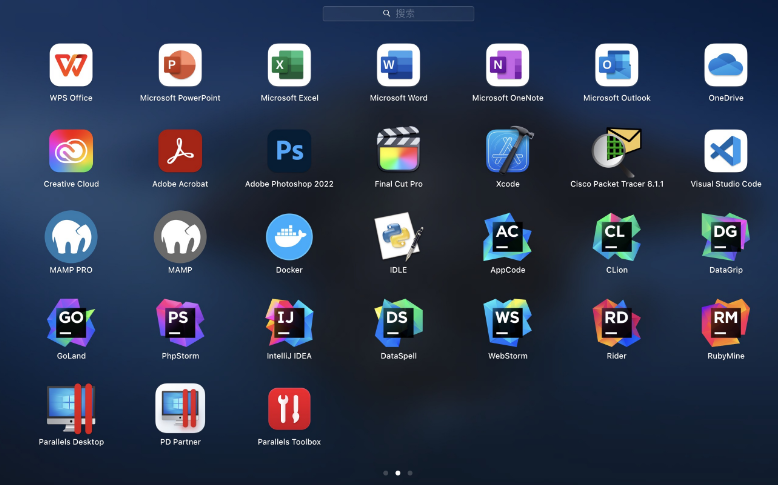Launch the CLion IDE
The height and width of the screenshot is (485, 778).
pyautogui.click(x=617, y=237)
